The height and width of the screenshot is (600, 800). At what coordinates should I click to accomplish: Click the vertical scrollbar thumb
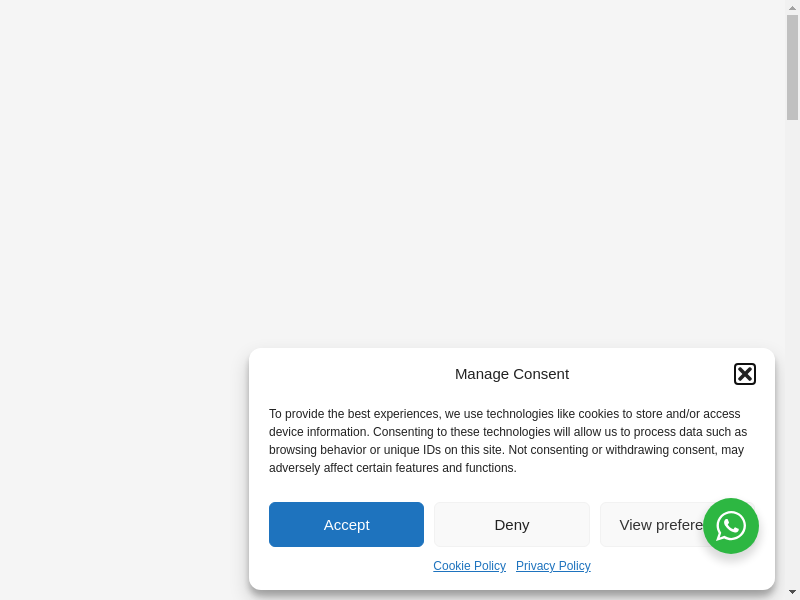coord(792,67)
